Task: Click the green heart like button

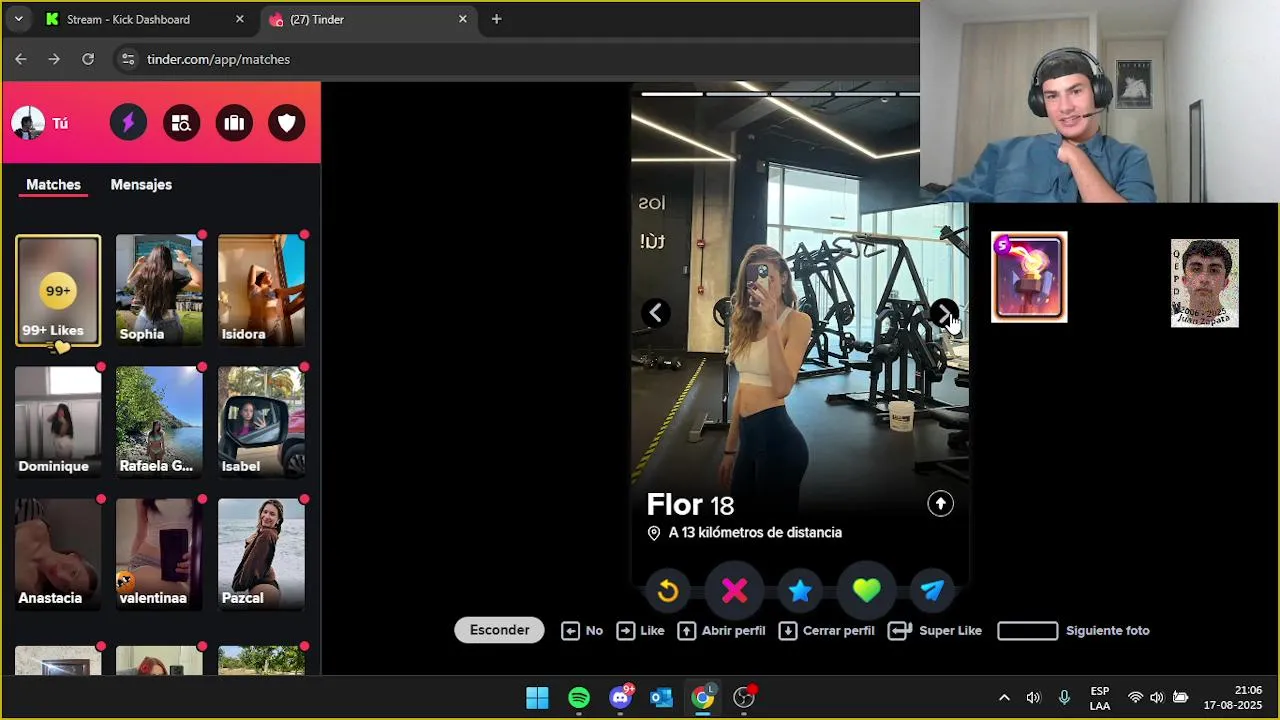Action: click(866, 591)
